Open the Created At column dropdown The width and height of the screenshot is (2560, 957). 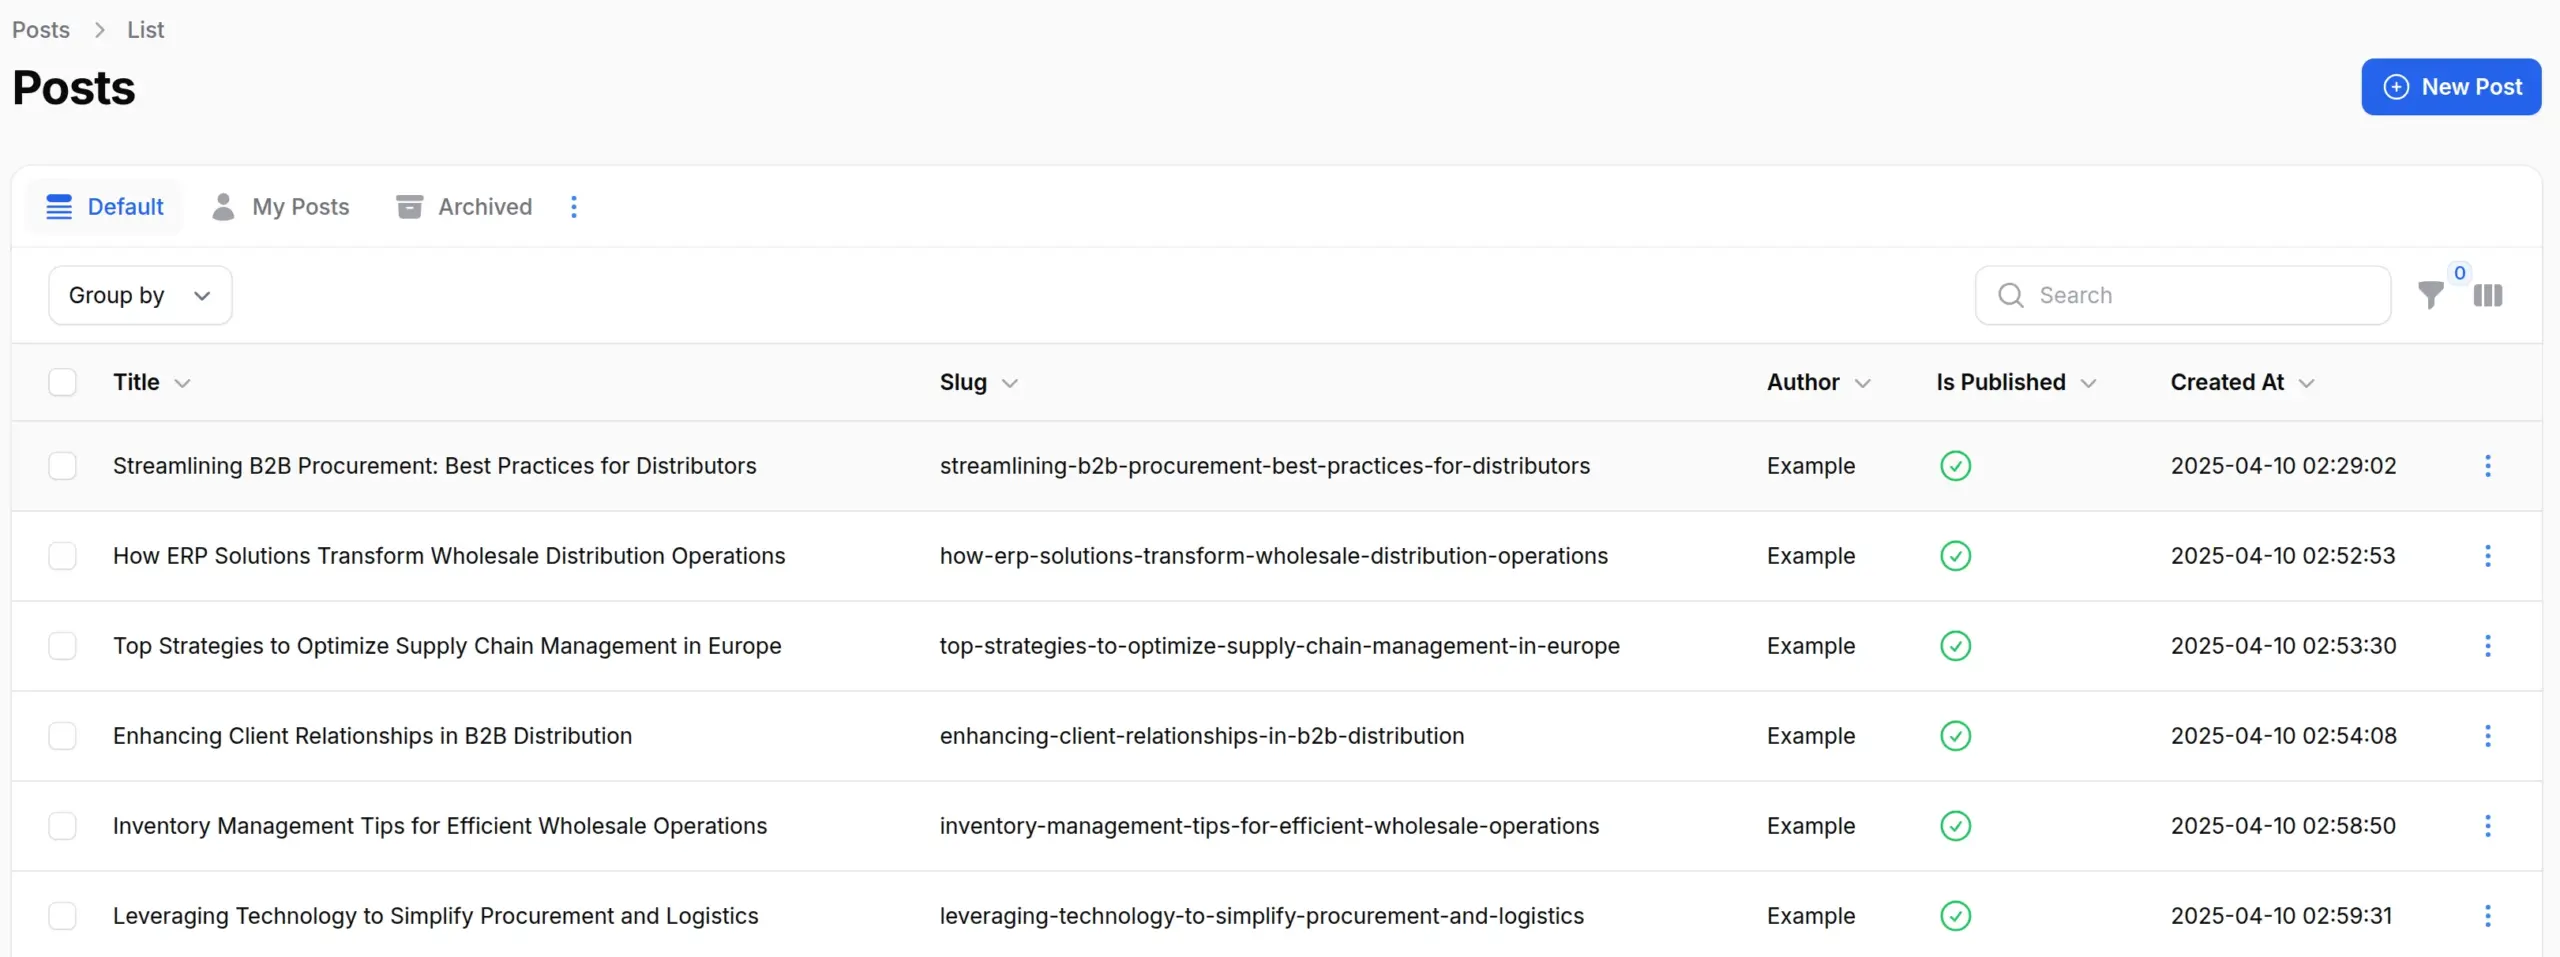(x=2306, y=382)
